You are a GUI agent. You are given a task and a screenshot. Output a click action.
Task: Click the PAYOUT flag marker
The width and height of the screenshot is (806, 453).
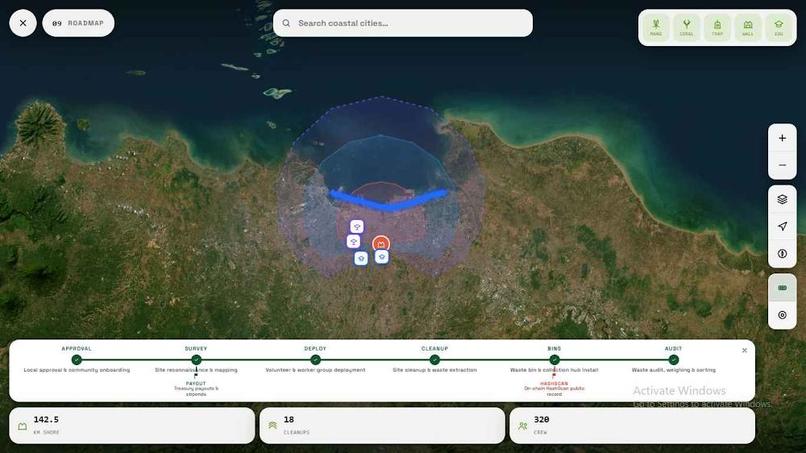[x=196, y=376]
